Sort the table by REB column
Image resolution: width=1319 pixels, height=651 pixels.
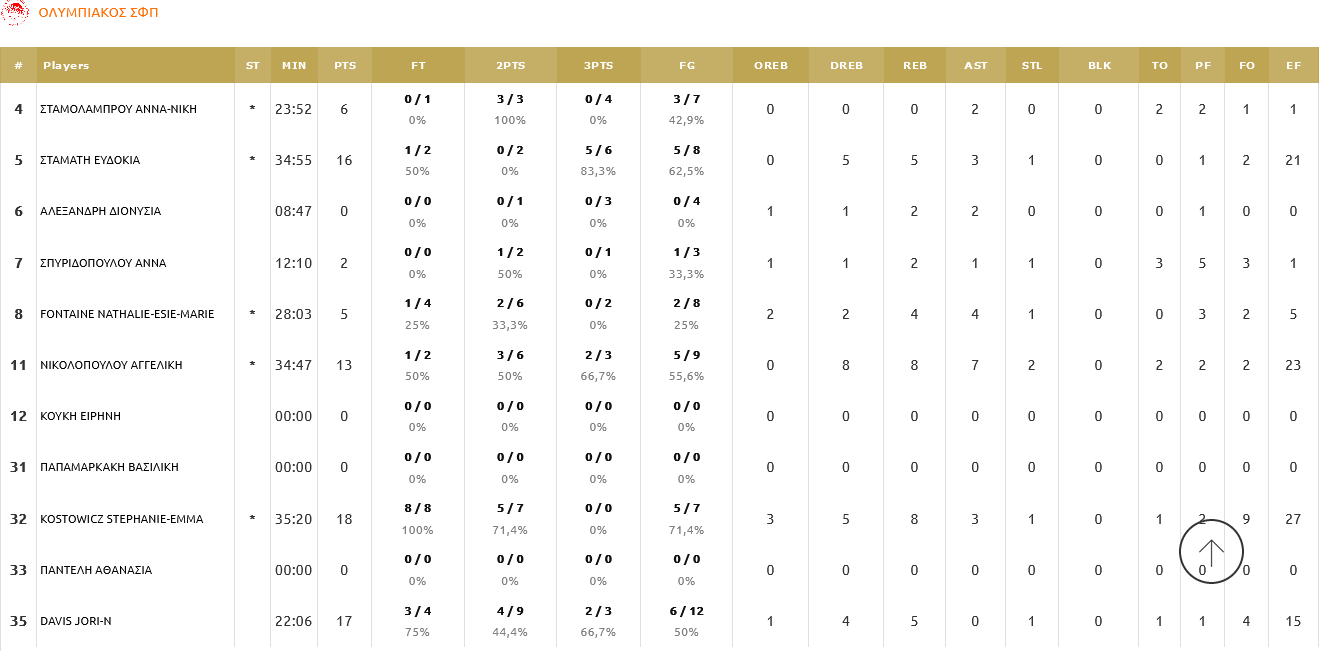coord(913,65)
